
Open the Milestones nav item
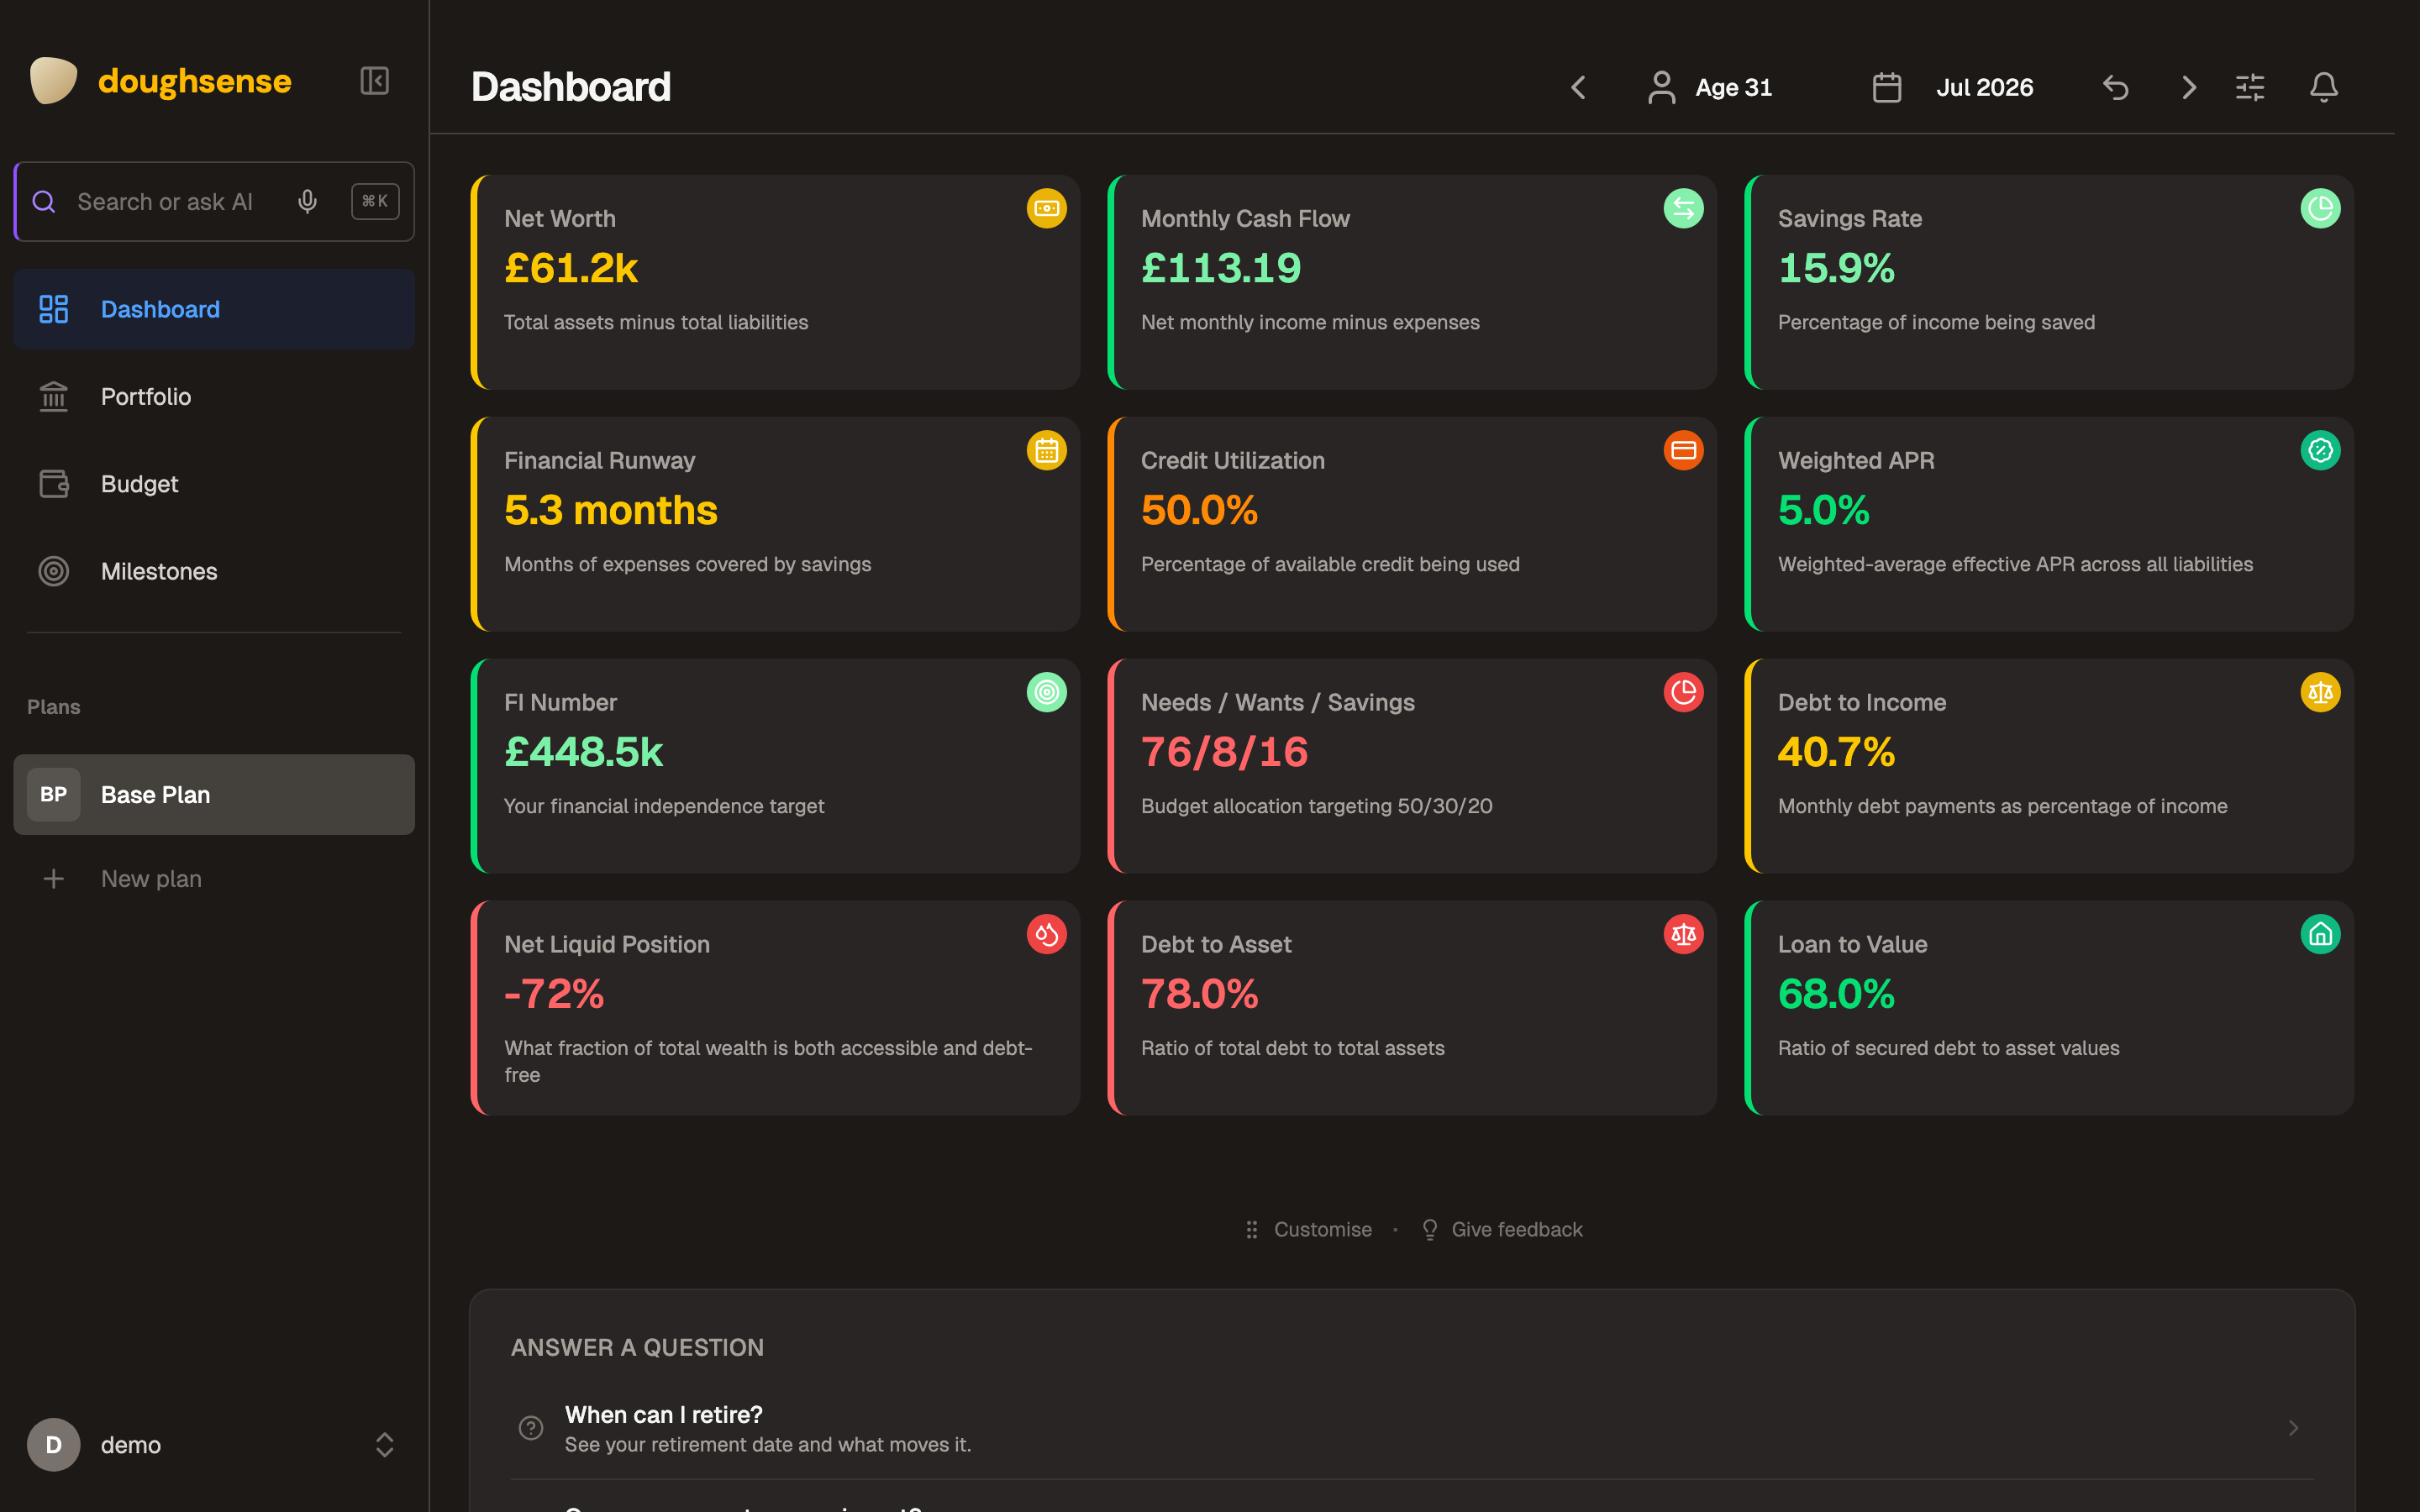coord(214,571)
